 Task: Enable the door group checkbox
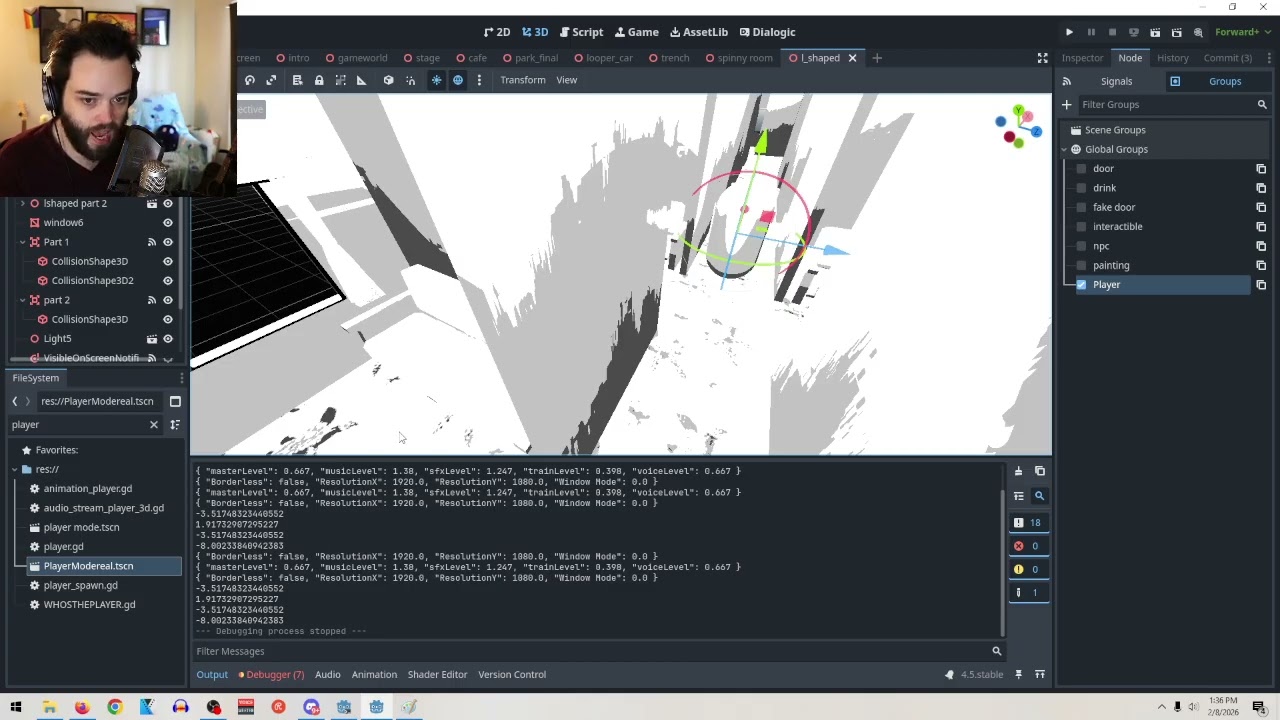coord(1081,169)
